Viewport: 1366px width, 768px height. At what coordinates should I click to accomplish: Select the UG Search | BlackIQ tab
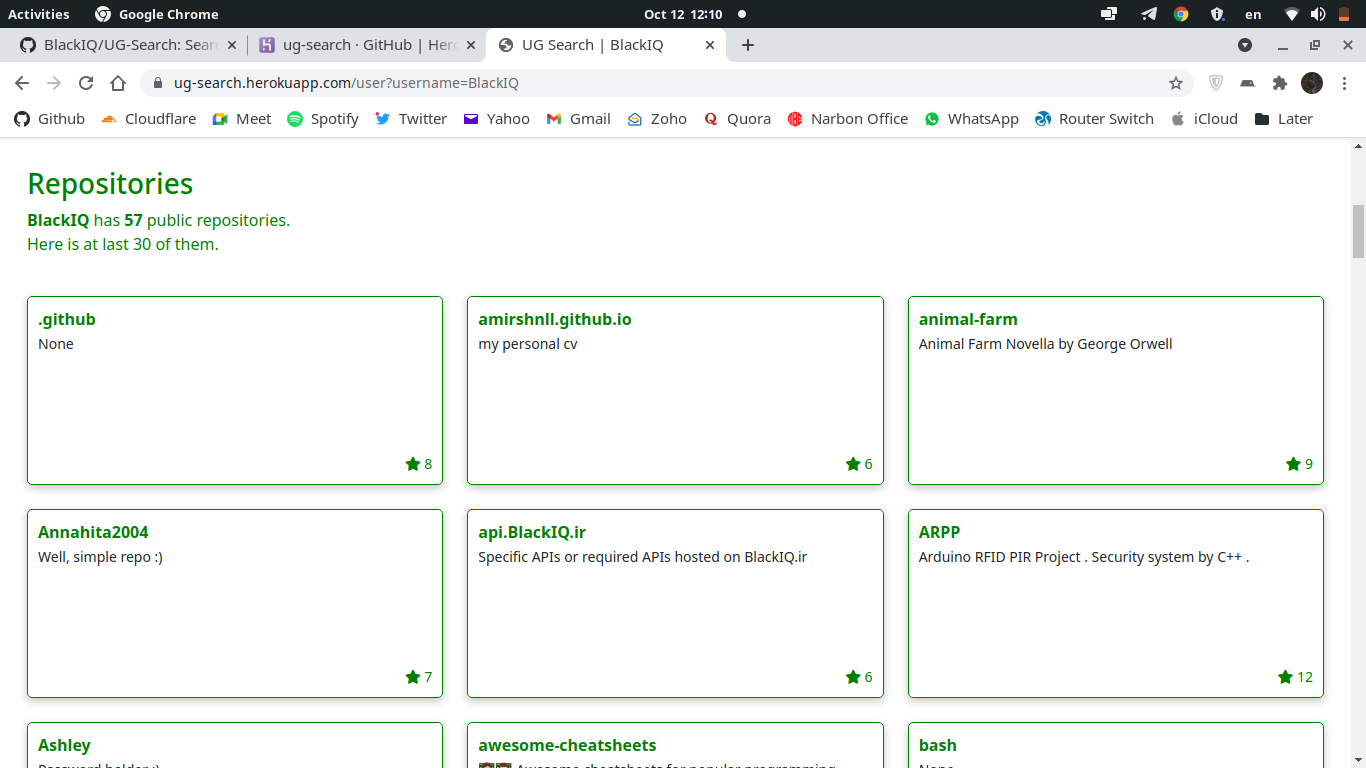tap(605, 45)
